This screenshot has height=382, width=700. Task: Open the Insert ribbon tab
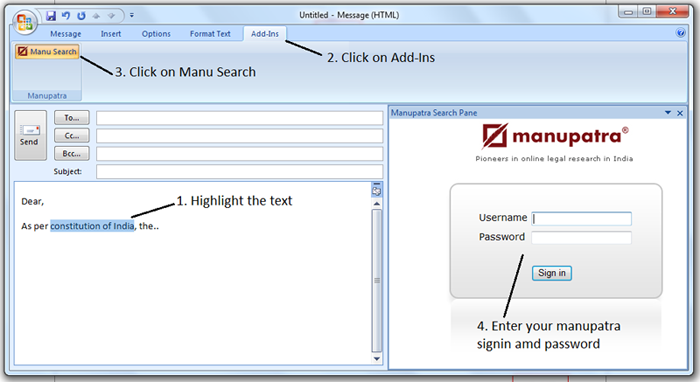pos(111,34)
